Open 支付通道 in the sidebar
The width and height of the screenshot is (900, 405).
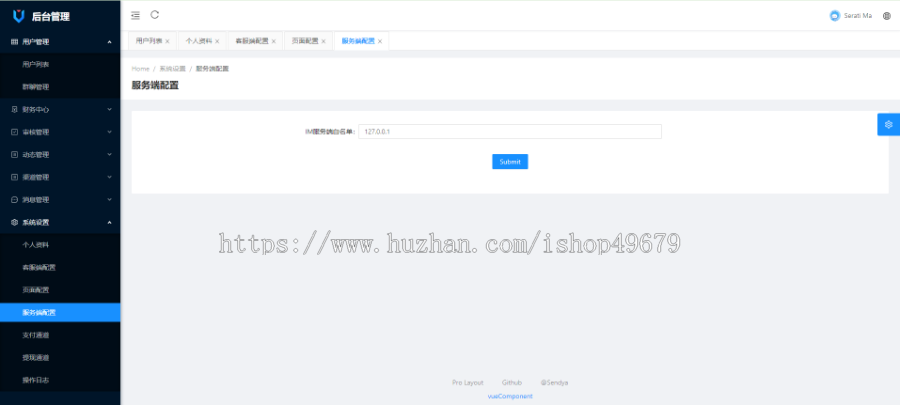[x=60, y=335]
